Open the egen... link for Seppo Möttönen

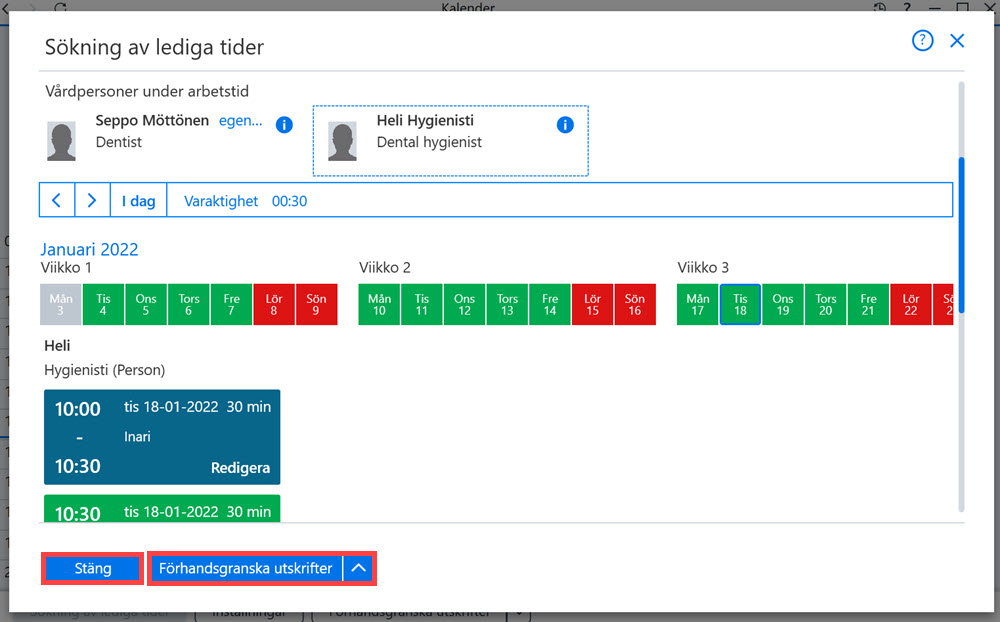tap(240, 121)
